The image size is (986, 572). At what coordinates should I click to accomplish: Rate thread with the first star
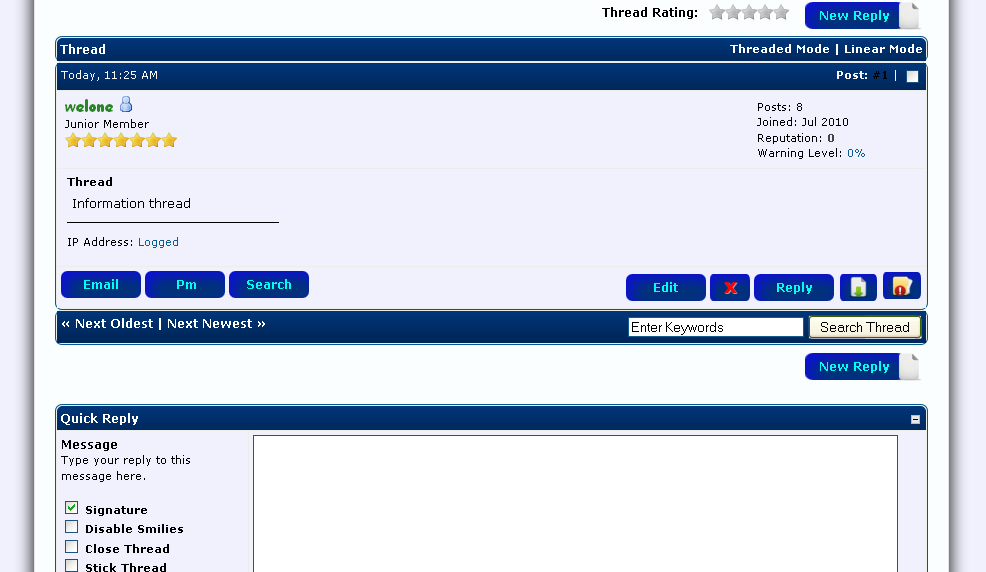click(716, 13)
